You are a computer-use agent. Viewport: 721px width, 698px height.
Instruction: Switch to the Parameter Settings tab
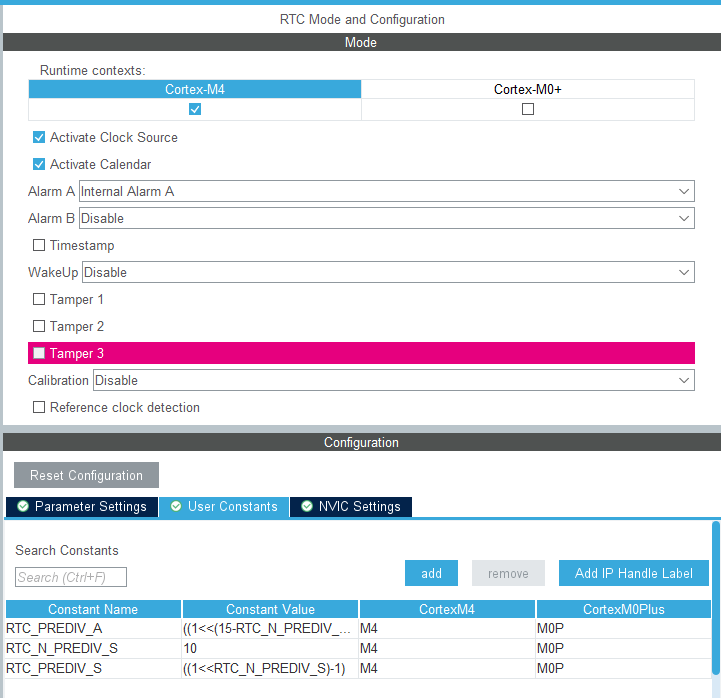(x=82, y=507)
